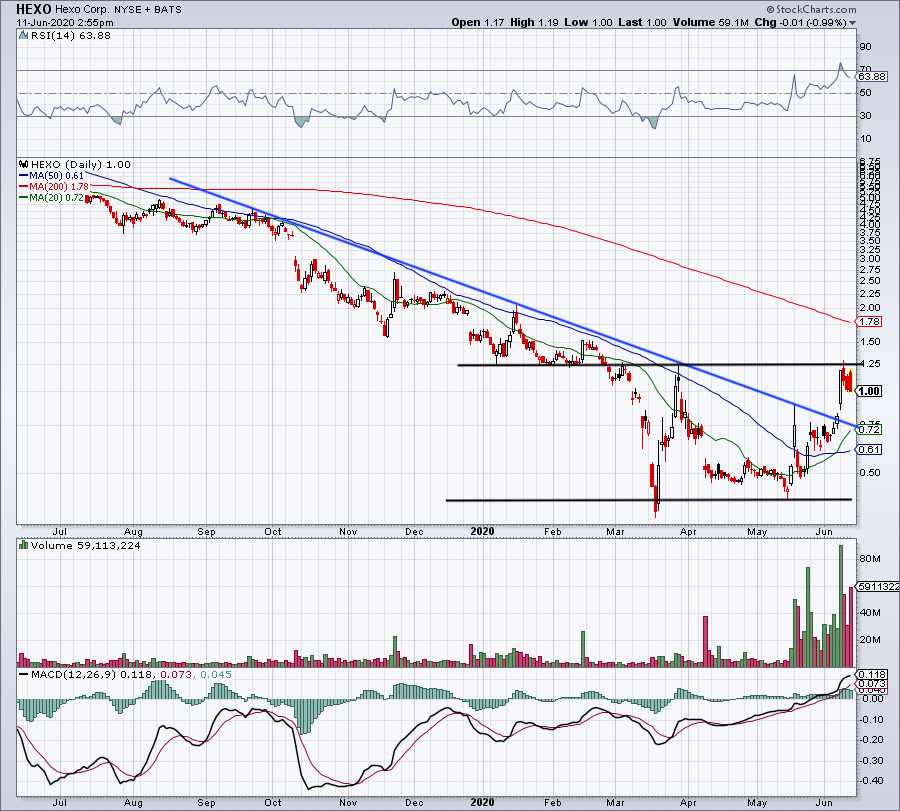Viewport: 900px width, 811px height.
Task: Click the 'RSI(14) 63.88' panel label
Action: (71, 36)
